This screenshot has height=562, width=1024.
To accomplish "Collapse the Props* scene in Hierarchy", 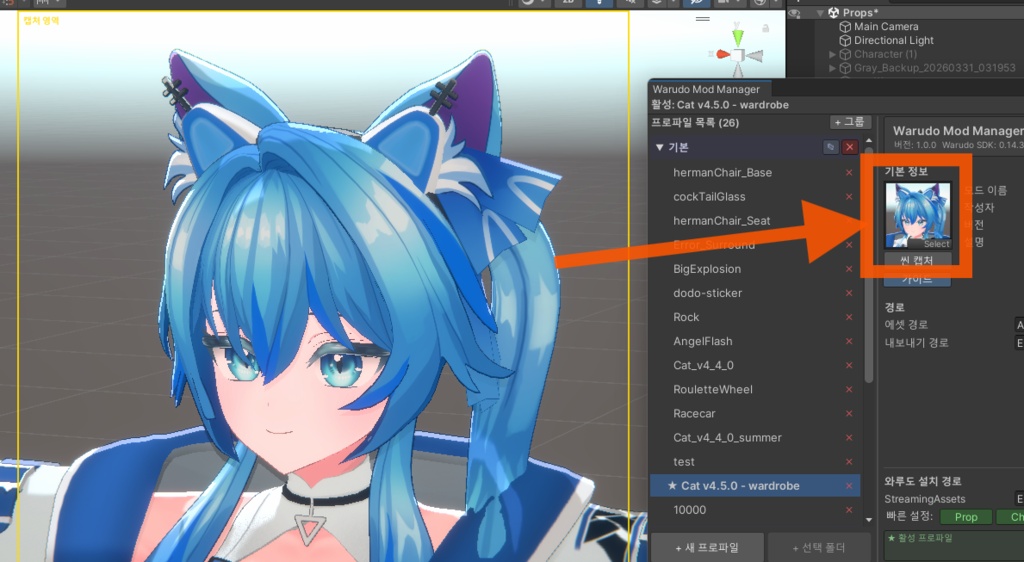I will 820,12.
